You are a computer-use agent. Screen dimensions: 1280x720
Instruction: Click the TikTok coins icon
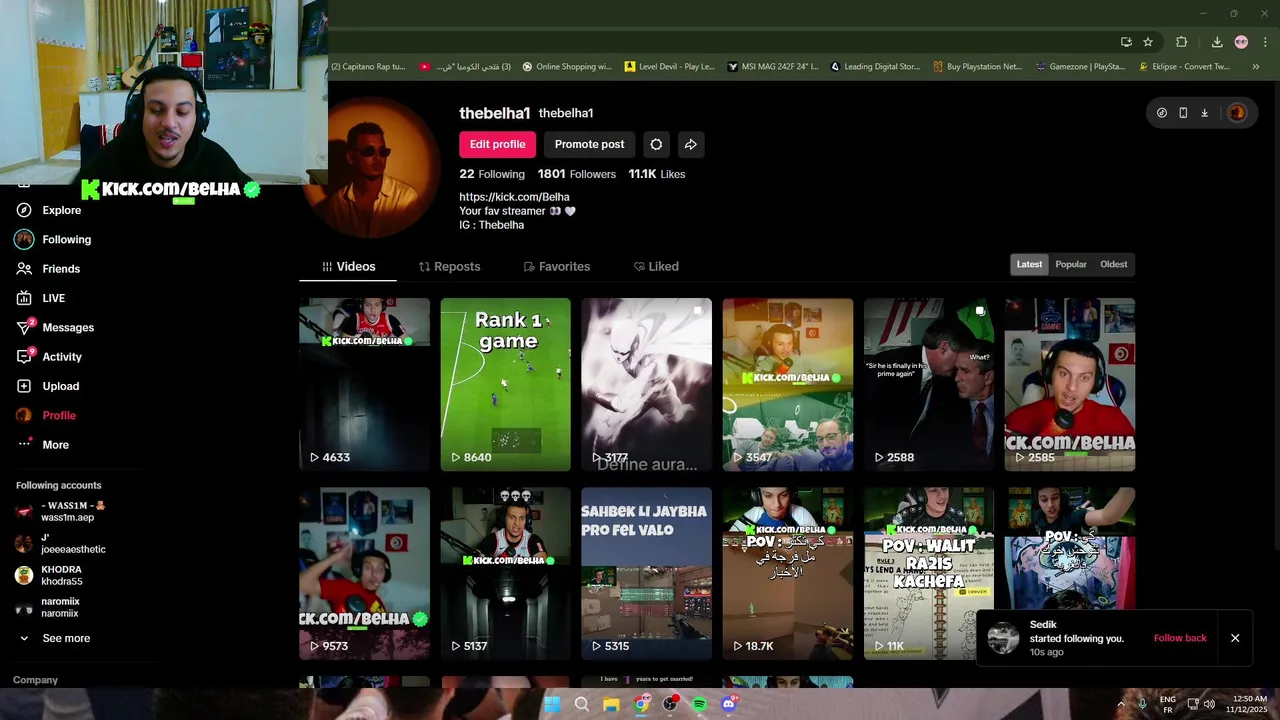coord(1161,113)
